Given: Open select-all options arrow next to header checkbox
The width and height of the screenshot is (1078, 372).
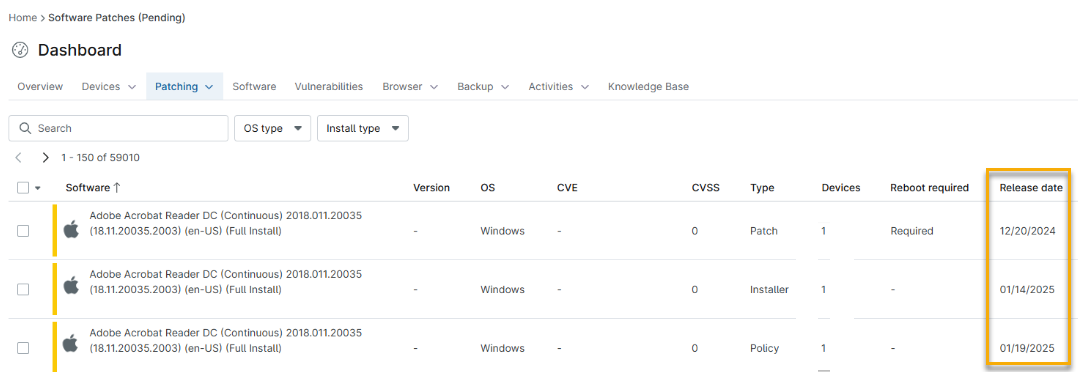Looking at the screenshot, I should [37, 188].
